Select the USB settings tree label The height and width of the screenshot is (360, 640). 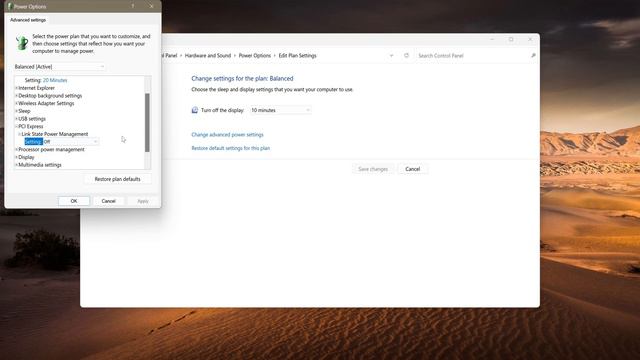(x=32, y=119)
